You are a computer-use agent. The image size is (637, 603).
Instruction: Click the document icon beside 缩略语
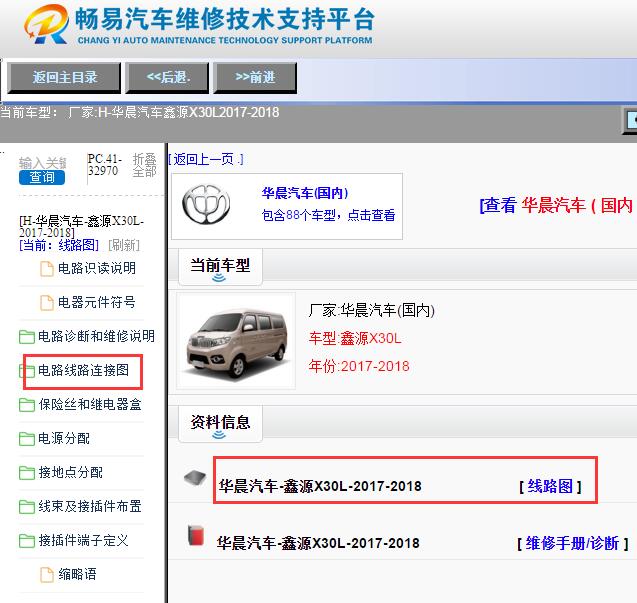point(47,575)
